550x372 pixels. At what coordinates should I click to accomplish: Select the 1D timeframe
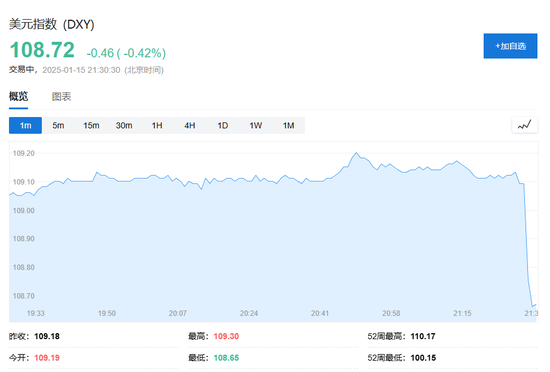[223, 125]
